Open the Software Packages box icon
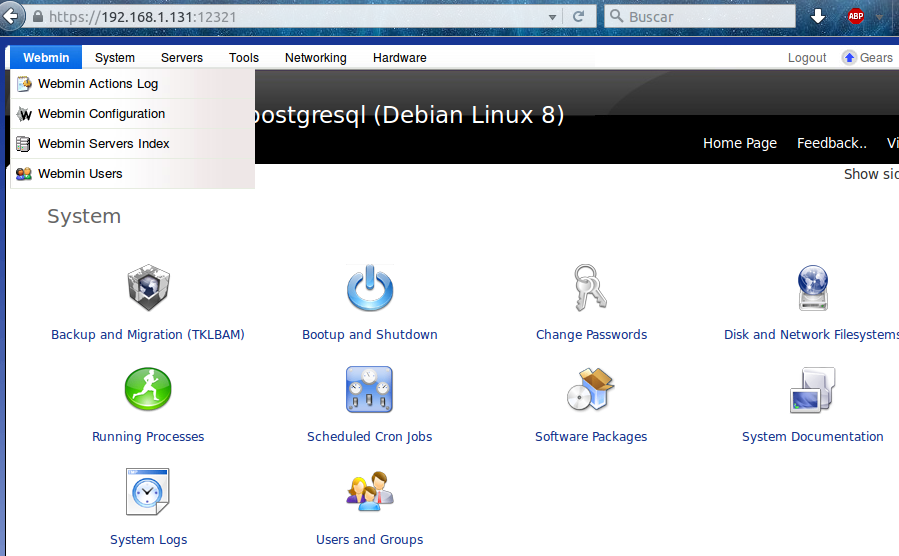 click(591, 390)
